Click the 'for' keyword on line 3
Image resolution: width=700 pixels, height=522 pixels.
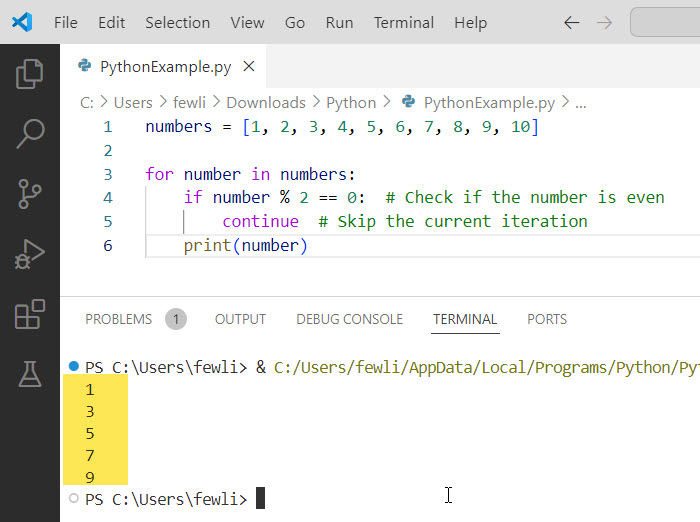159,174
